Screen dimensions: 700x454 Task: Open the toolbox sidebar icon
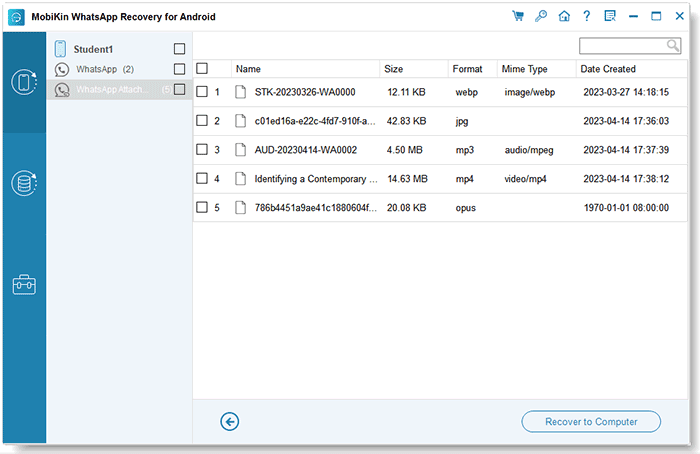click(x=24, y=285)
